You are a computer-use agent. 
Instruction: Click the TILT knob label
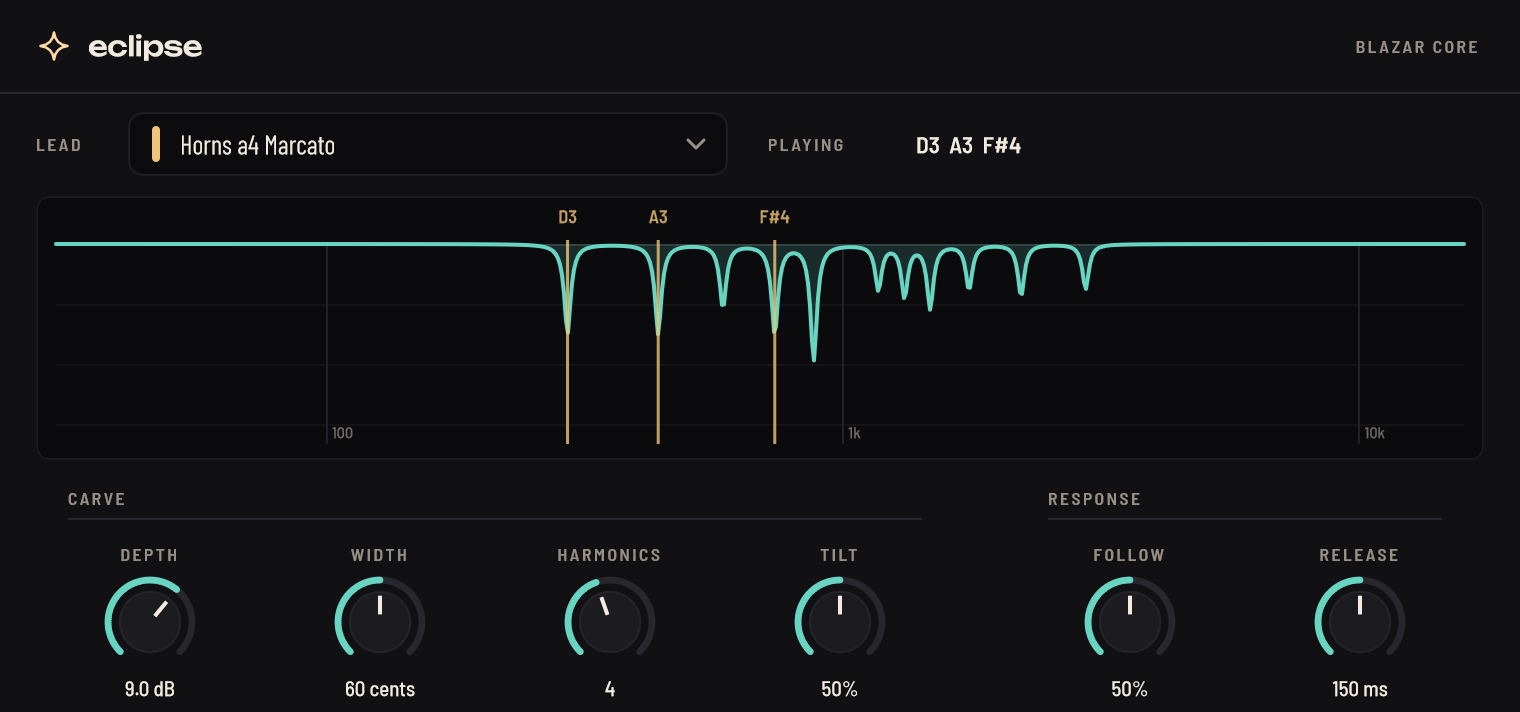tap(840, 555)
